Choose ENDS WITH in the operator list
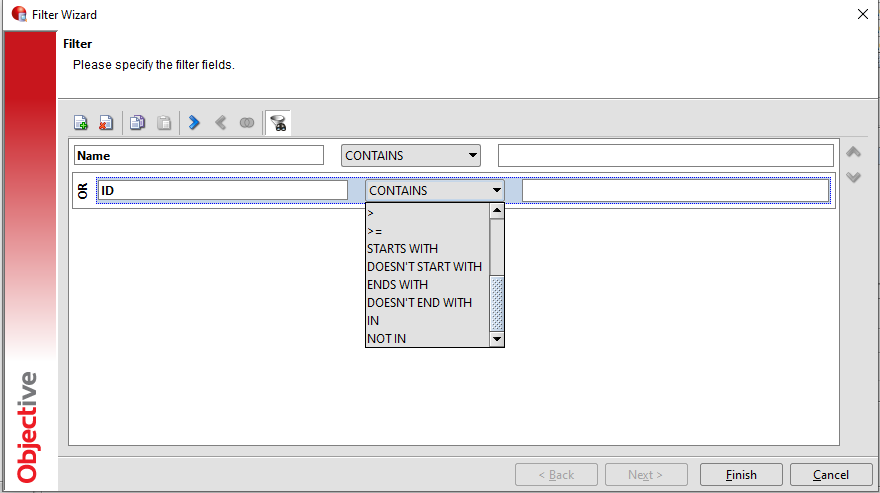880x493 pixels. tap(396, 285)
